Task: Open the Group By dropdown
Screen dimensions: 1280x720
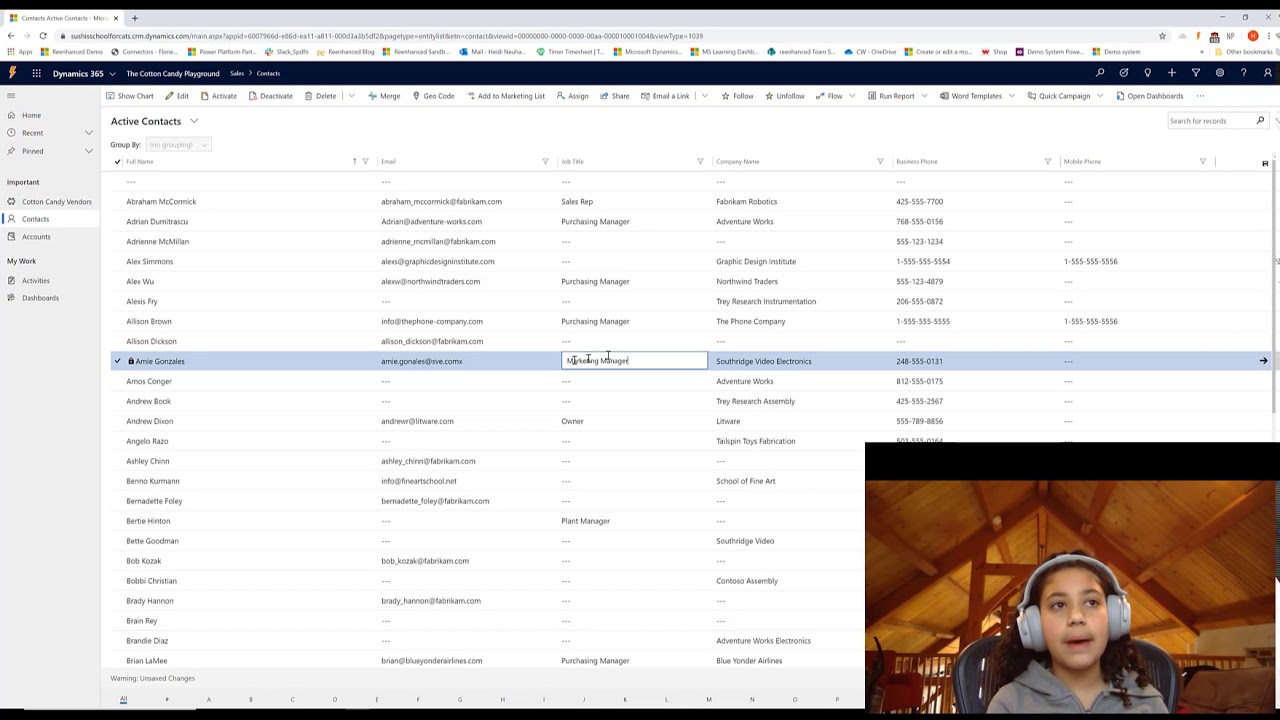Action: click(x=177, y=145)
